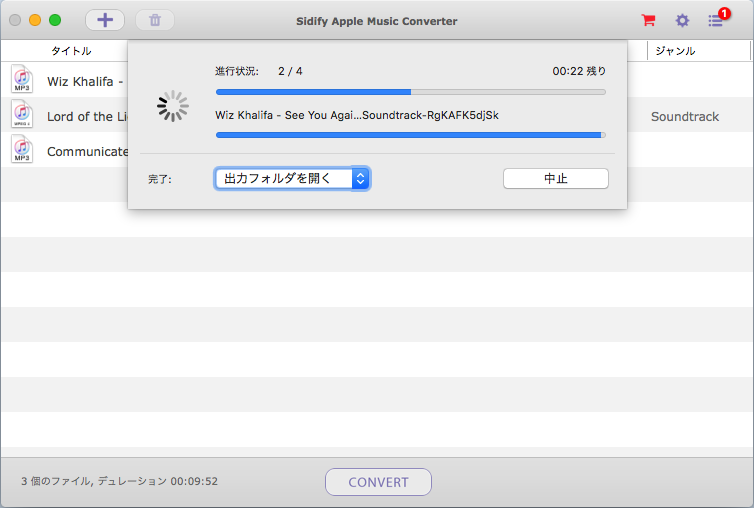Select the Communicate track title
Image resolution: width=754 pixels, height=508 pixels.
click(88, 152)
